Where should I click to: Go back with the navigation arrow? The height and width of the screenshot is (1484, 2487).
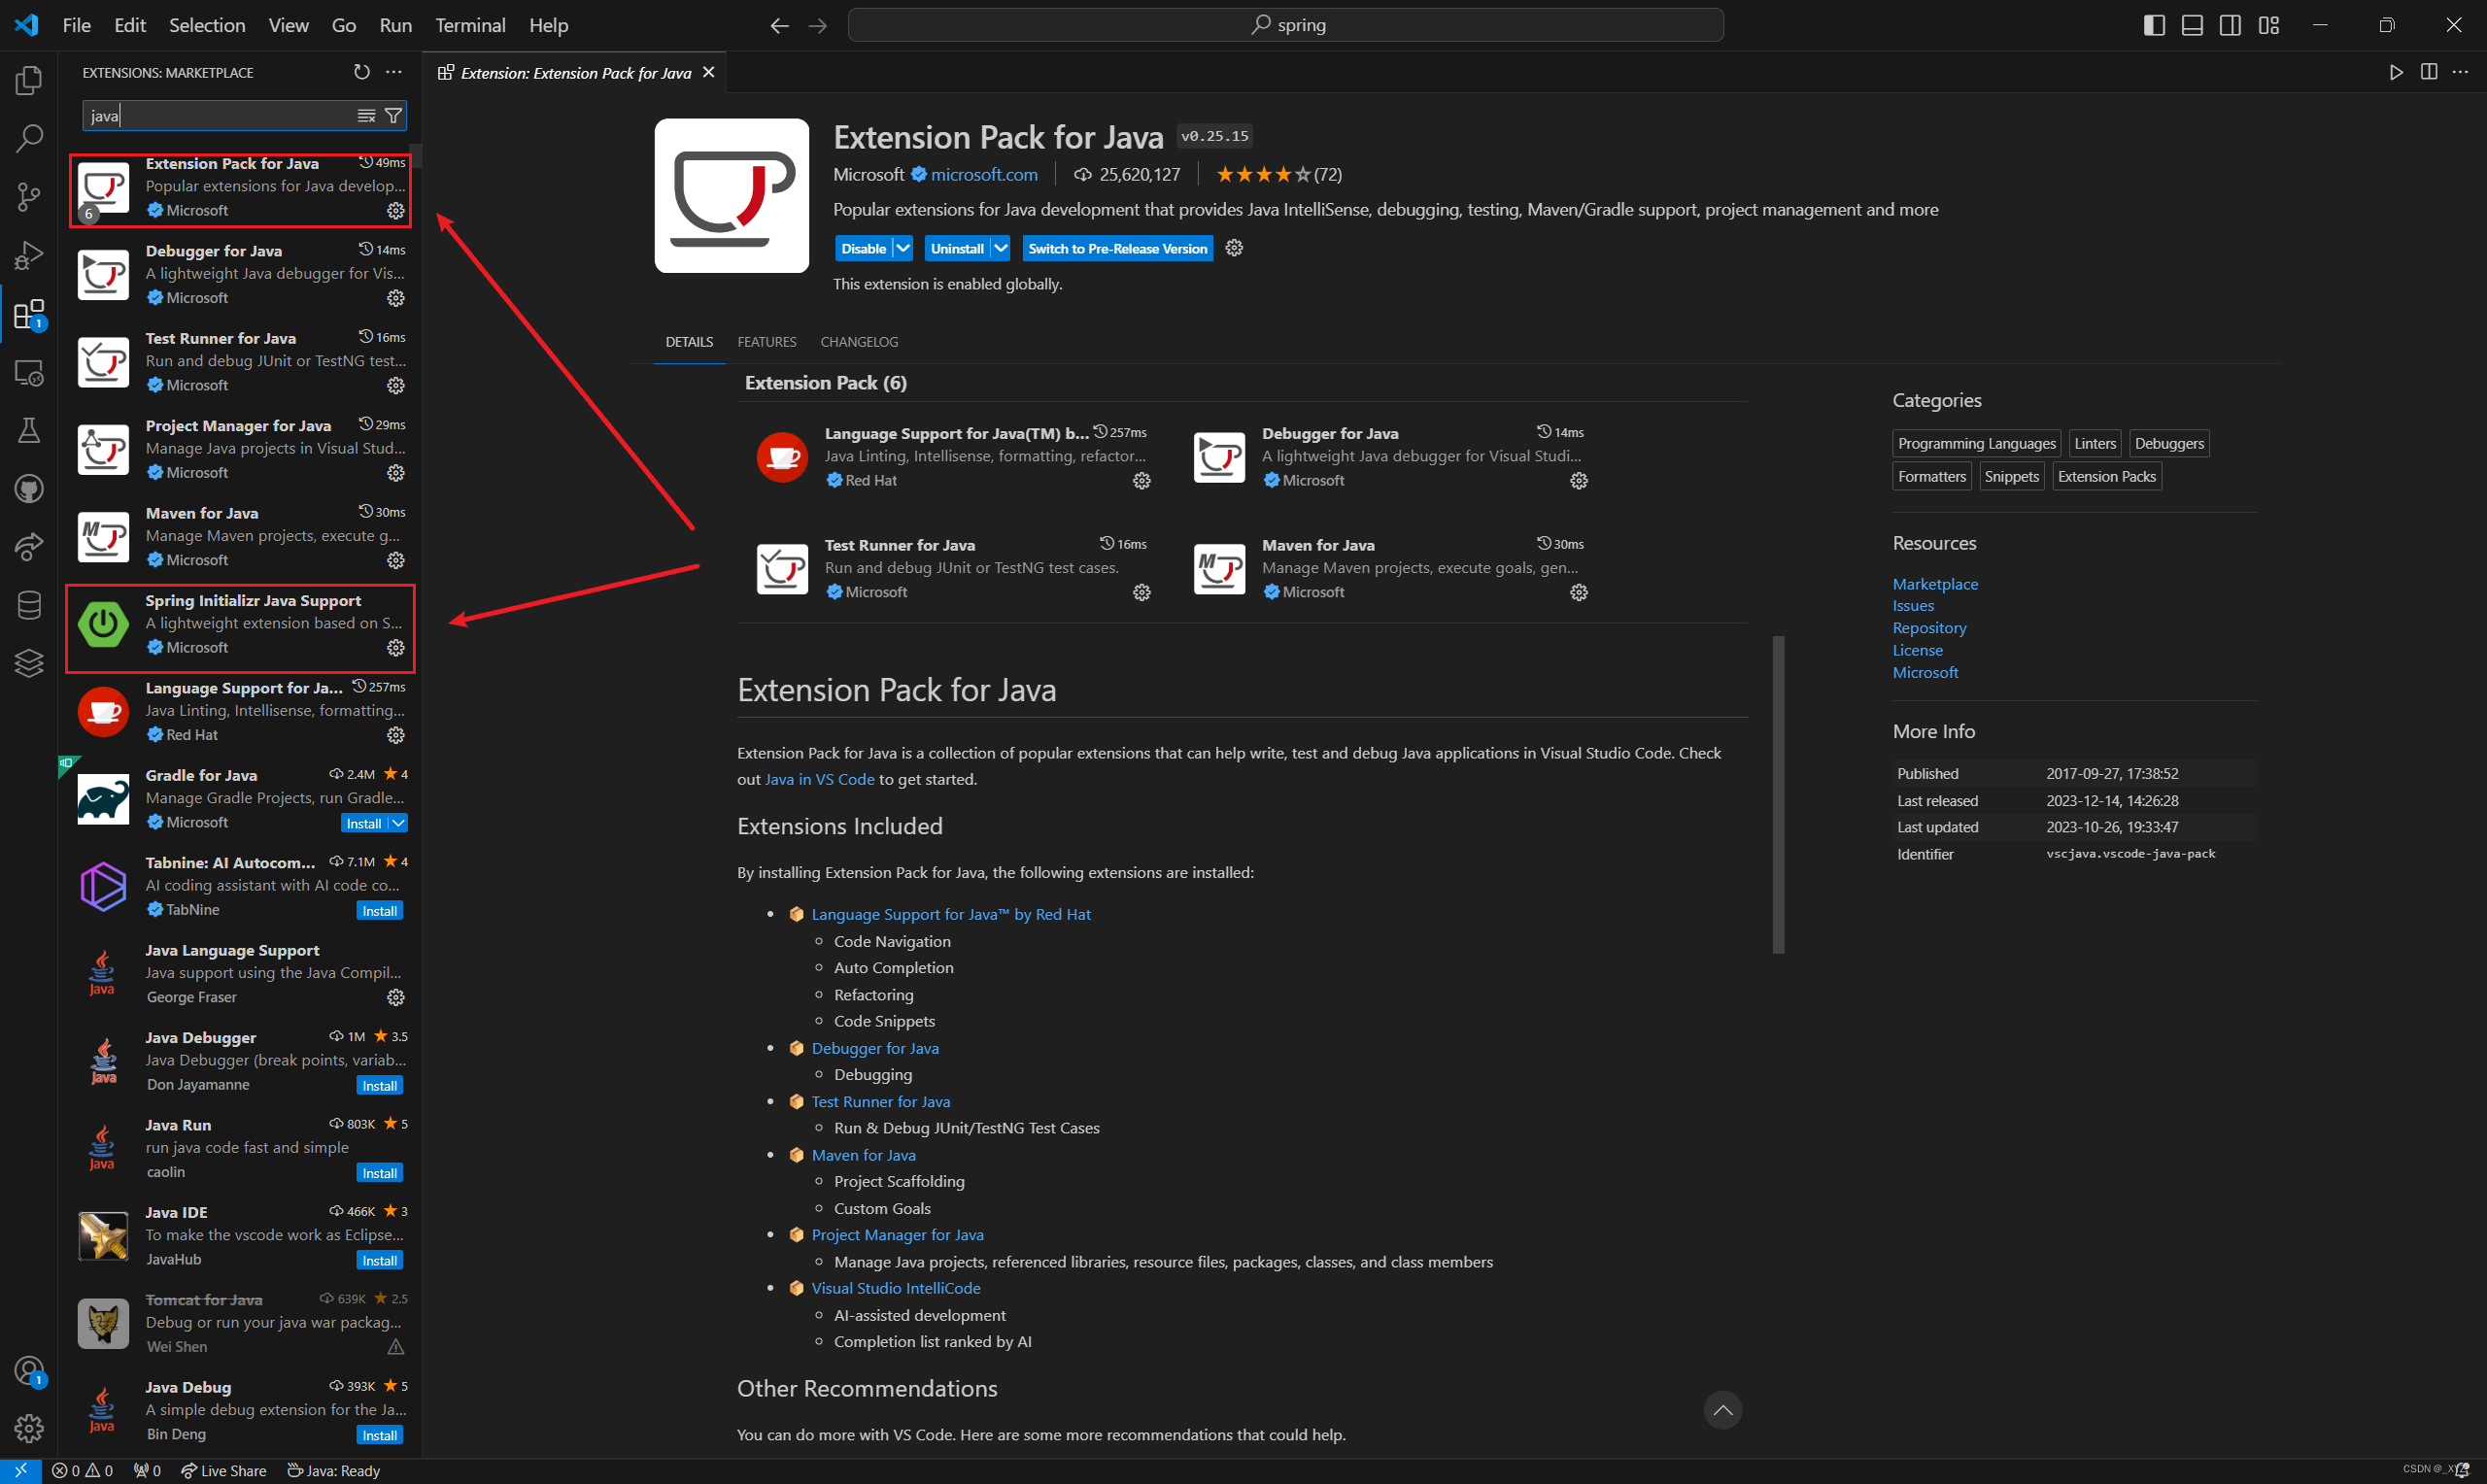tap(779, 25)
